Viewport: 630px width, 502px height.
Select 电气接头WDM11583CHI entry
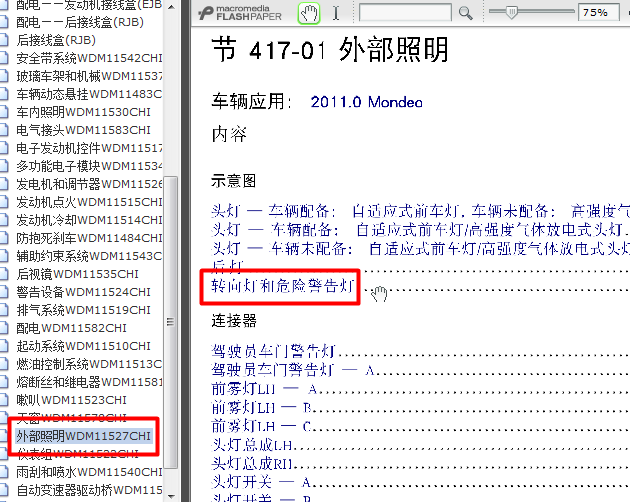pyautogui.click(x=83, y=130)
